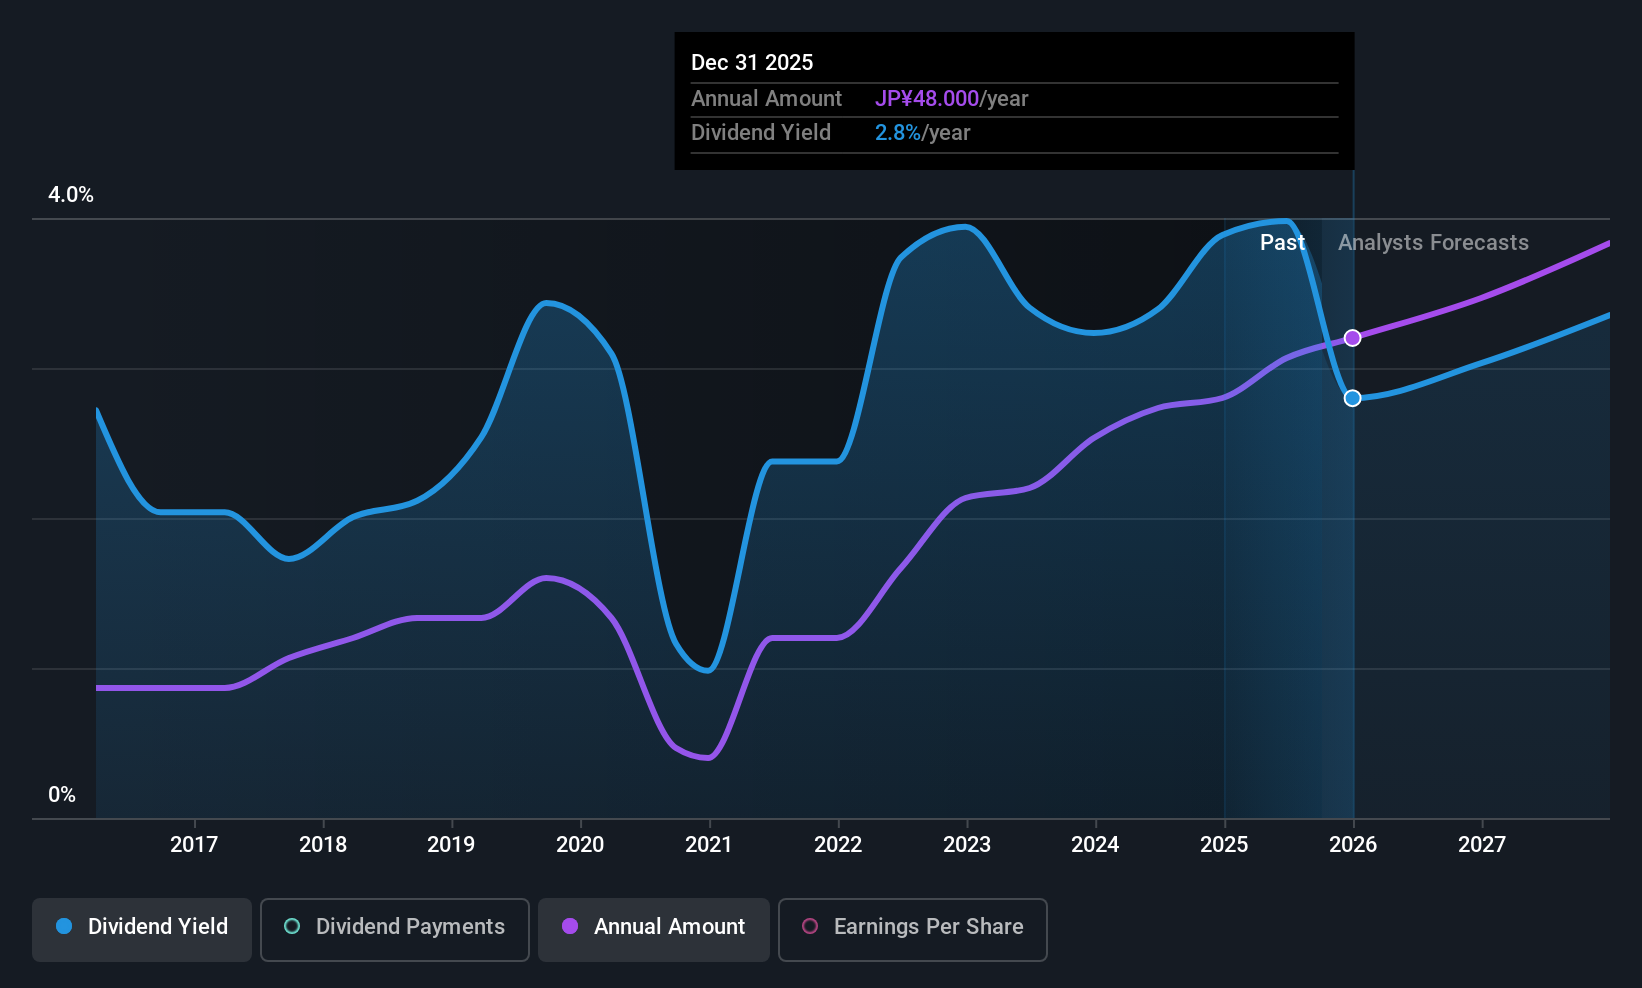Viewport: 1642px width, 988px height.
Task: Click the purple Annual Amount legend dot
Action: point(570,926)
